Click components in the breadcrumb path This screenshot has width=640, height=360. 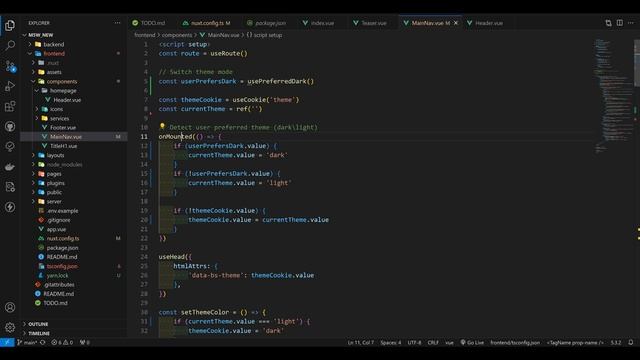pyautogui.click(x=177, y=35)
